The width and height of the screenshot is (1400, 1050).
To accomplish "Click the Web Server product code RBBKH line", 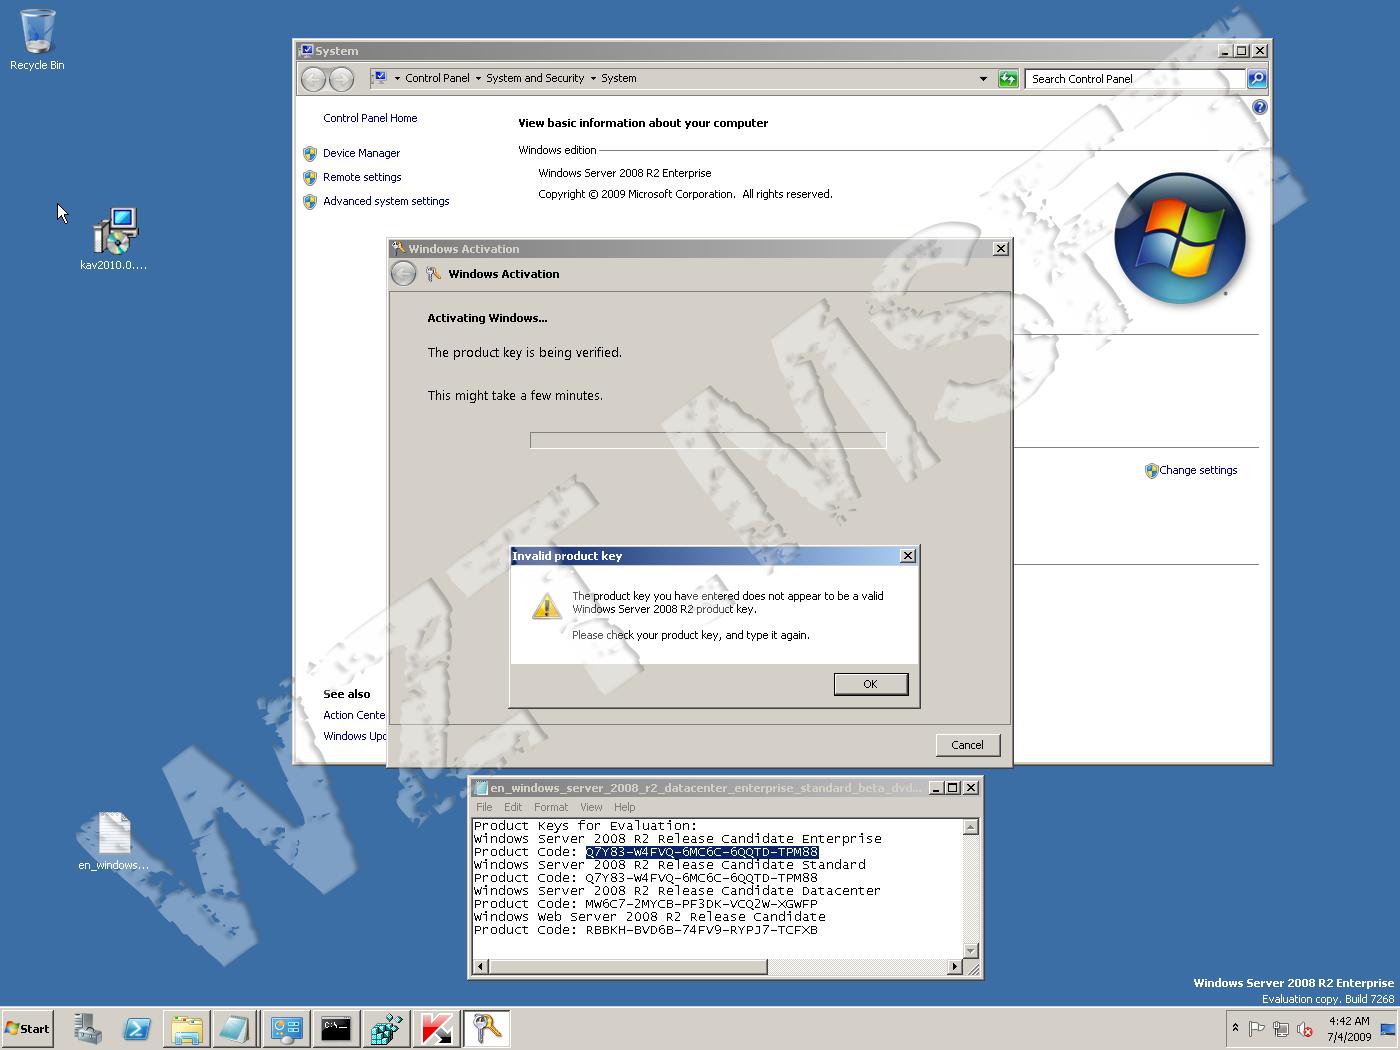I will [646, 930].
